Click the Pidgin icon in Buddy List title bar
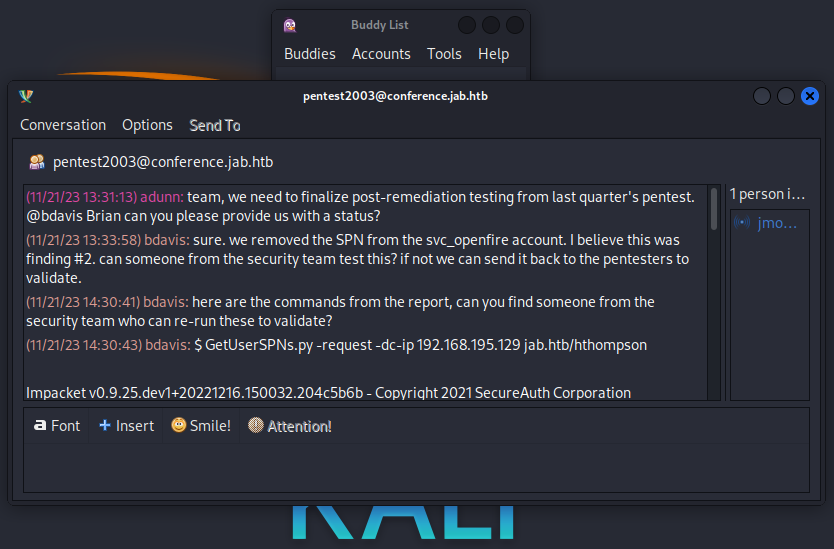Screen dimensions: 834x549 tap(290, 25)
